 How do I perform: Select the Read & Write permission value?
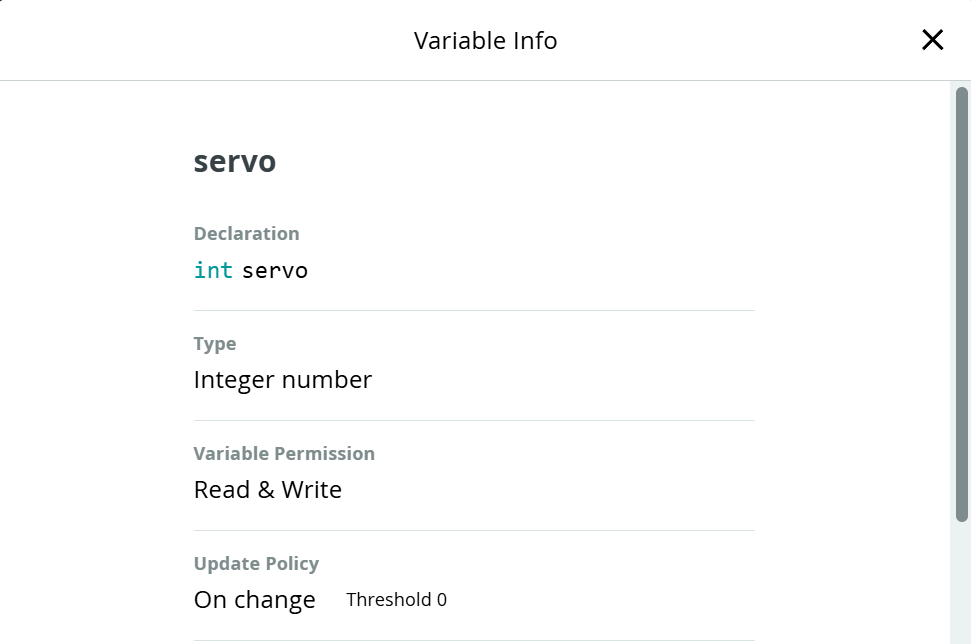(x=268, y=490)
